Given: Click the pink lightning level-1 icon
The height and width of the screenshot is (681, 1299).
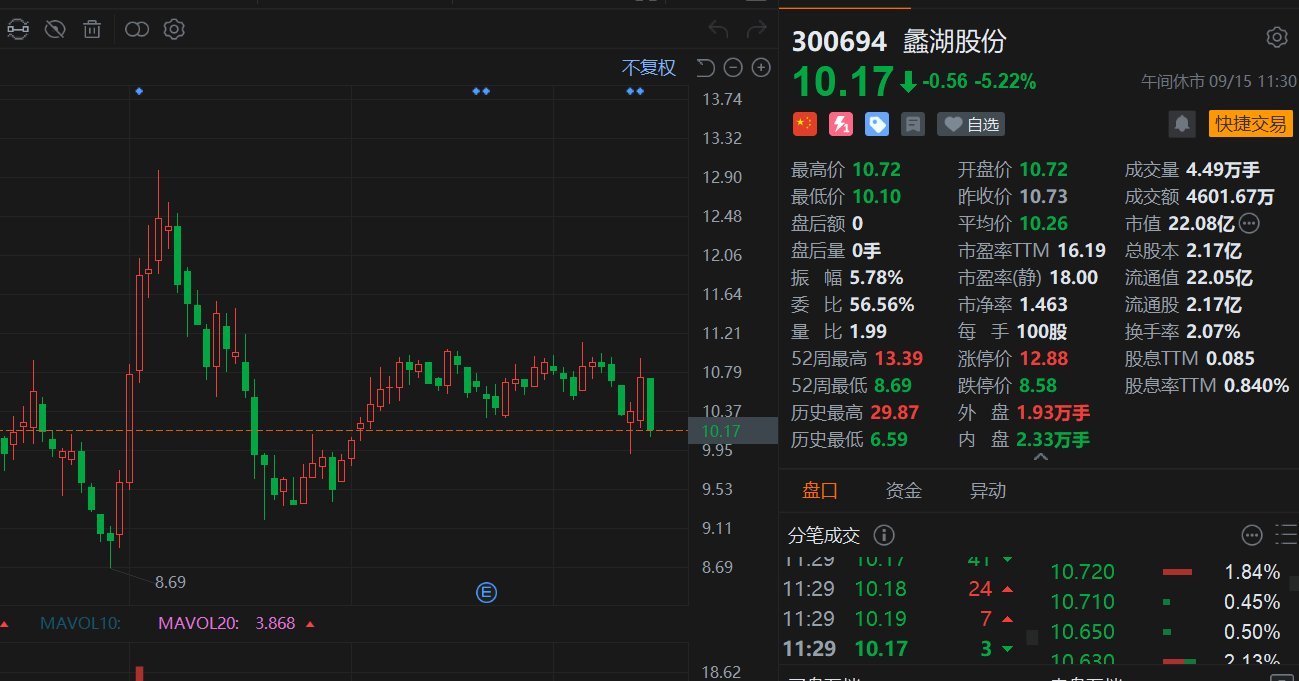Looking at the screenshot, I should point(841,124).
